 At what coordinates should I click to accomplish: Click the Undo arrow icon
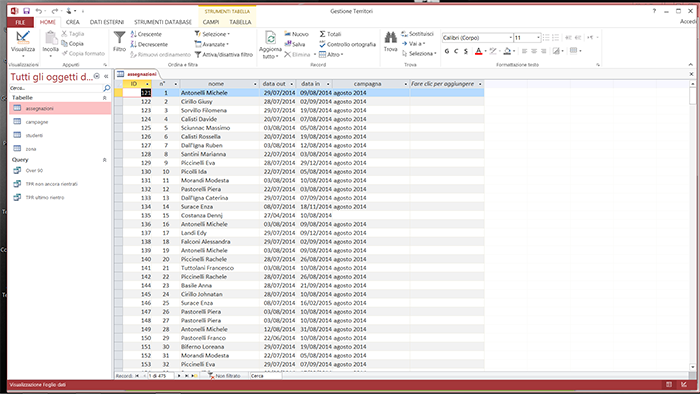tap(39, 11)
